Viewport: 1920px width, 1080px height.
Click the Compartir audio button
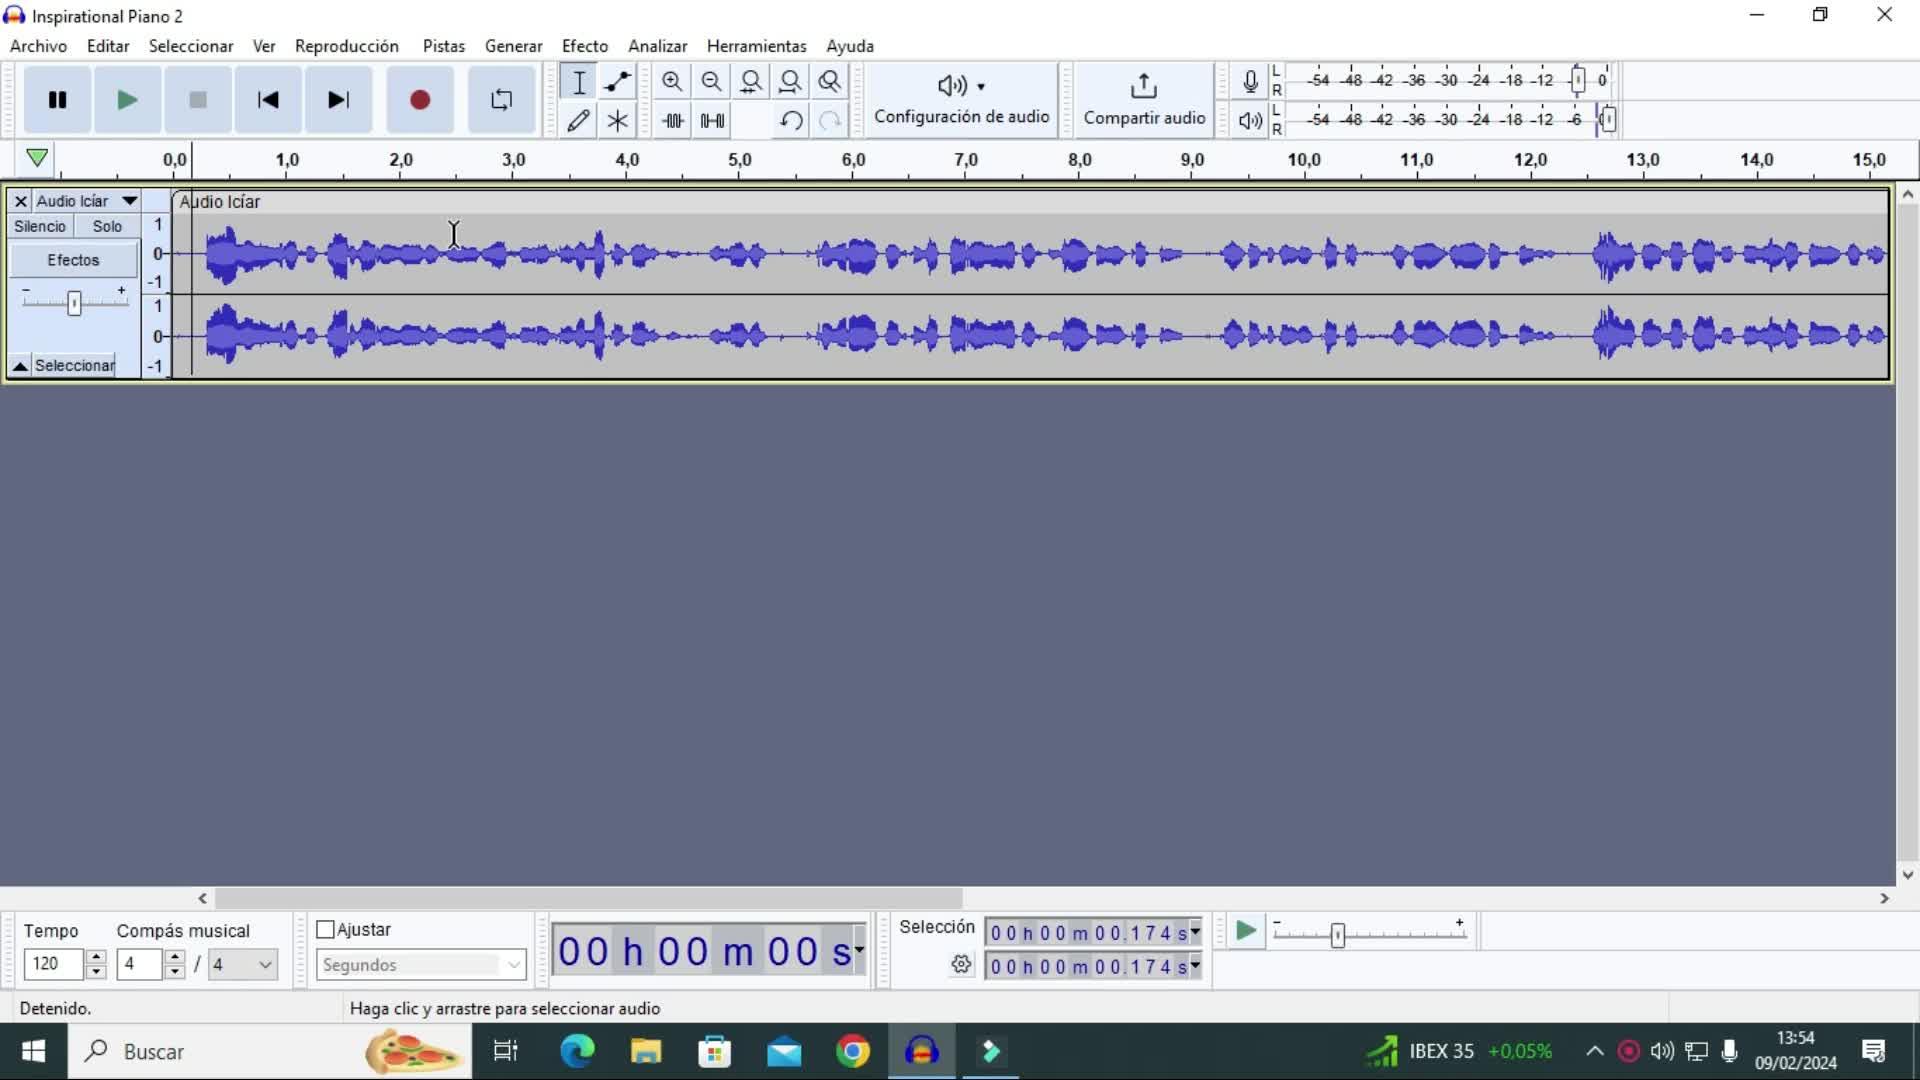1144,100
